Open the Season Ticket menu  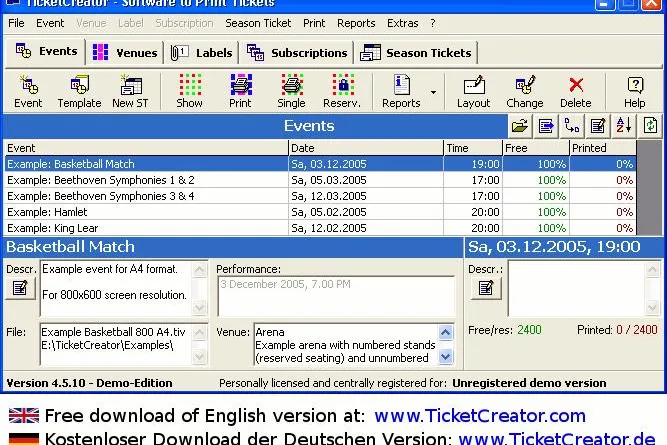coord(258,23)
